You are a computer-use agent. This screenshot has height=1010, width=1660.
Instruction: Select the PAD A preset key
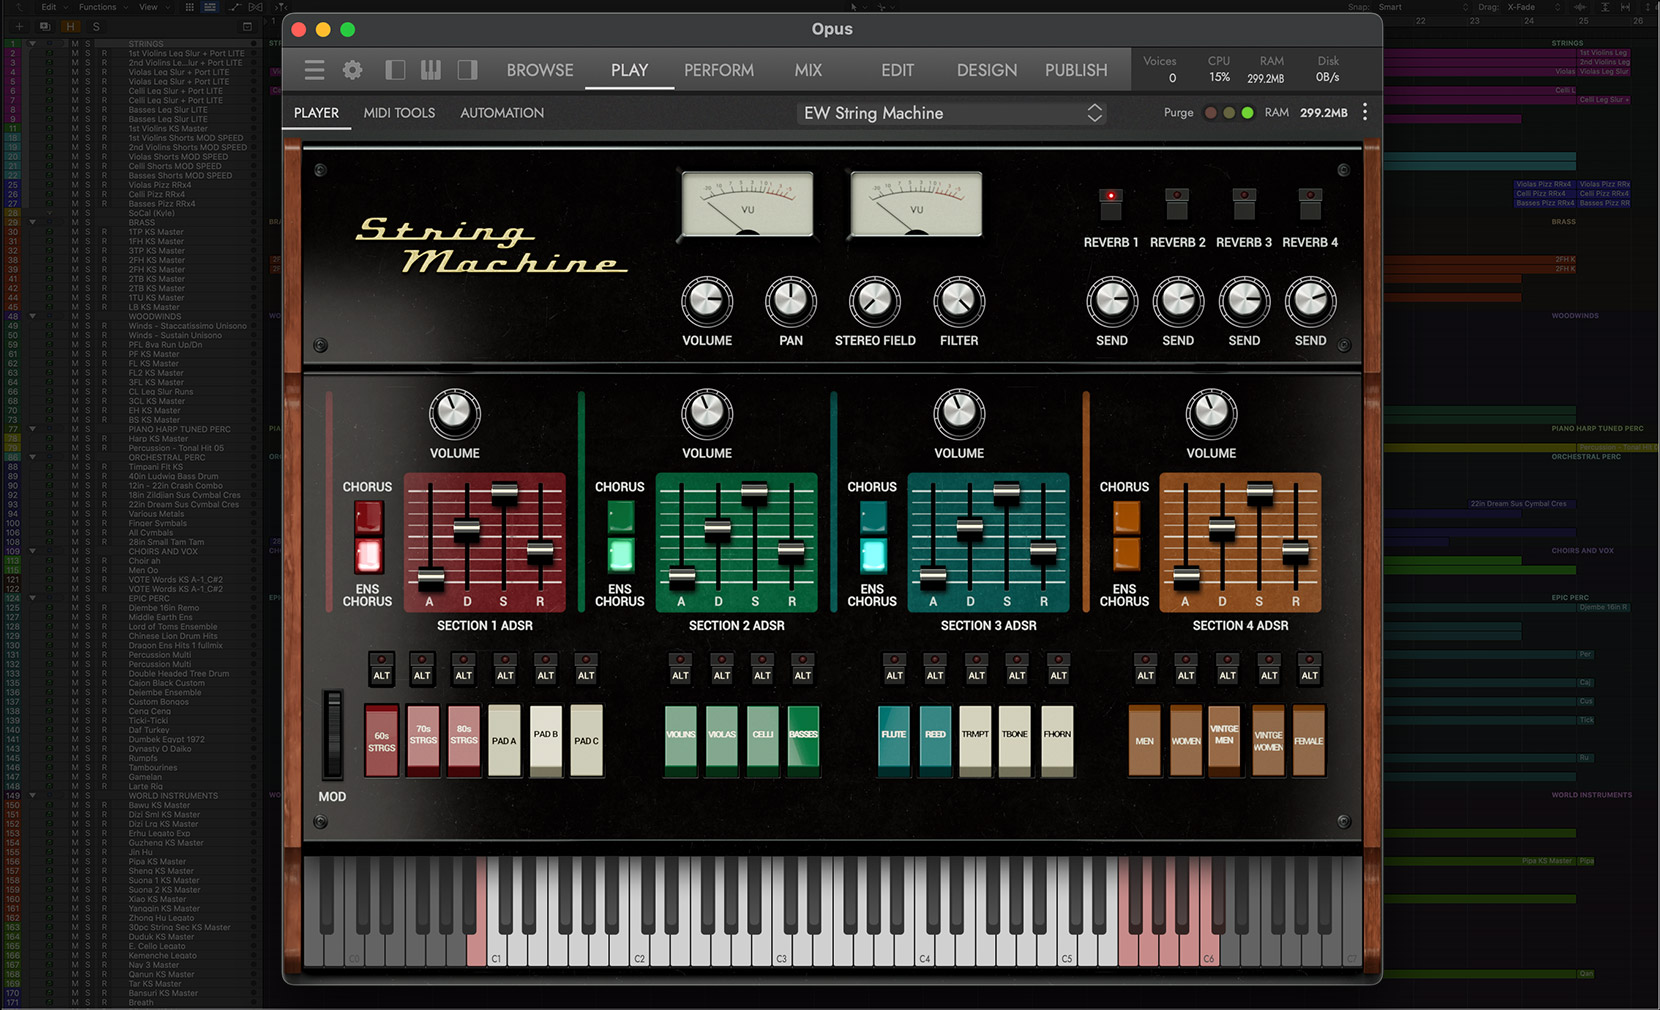tap(504, 740)
